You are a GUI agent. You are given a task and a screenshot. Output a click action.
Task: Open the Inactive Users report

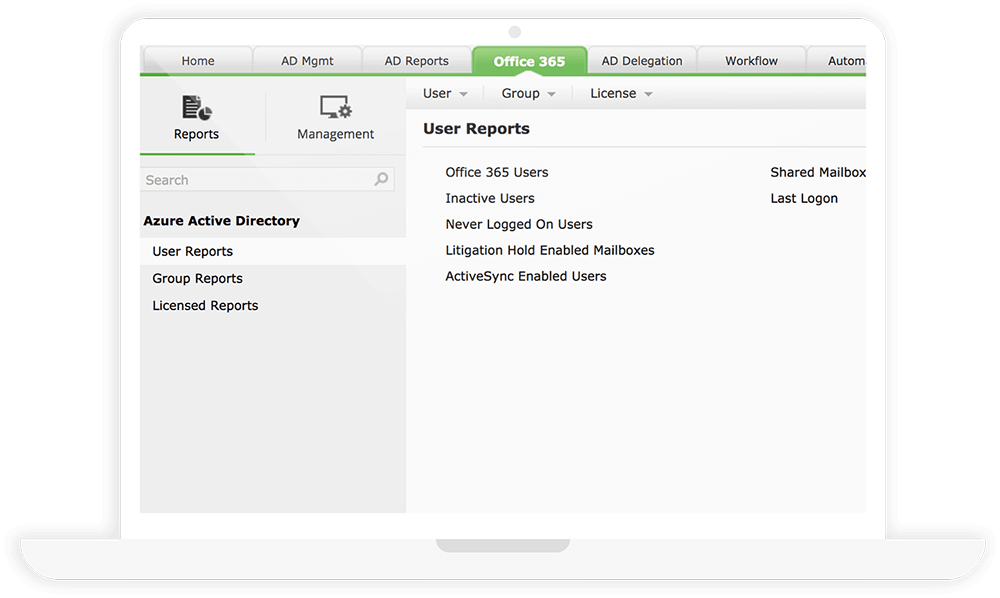click(490, 198)
